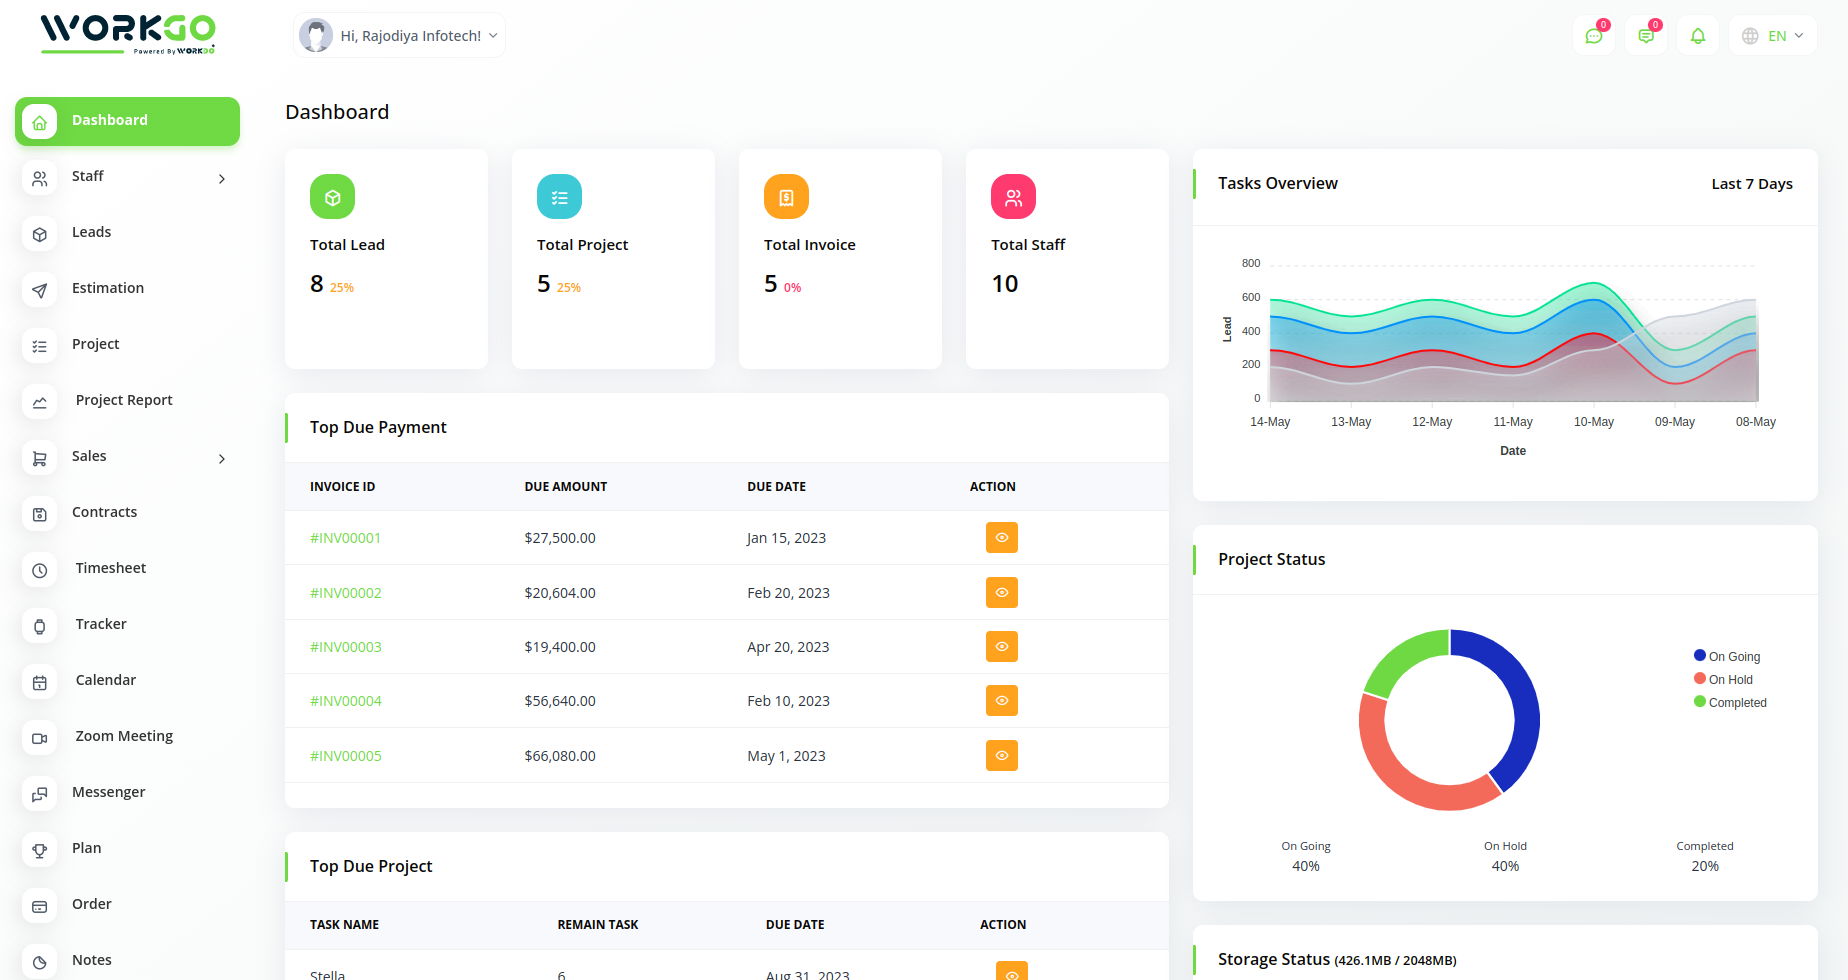The image size is (1848, 980).
Task: View invoice #INV00001 using eye button
Action: (x=1001, y=538)
